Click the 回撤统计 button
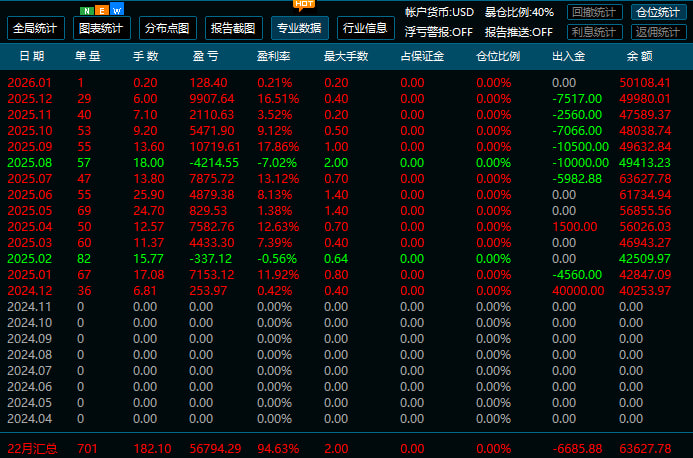The height and width of the screenshot is (458, 693). (595, 12)
